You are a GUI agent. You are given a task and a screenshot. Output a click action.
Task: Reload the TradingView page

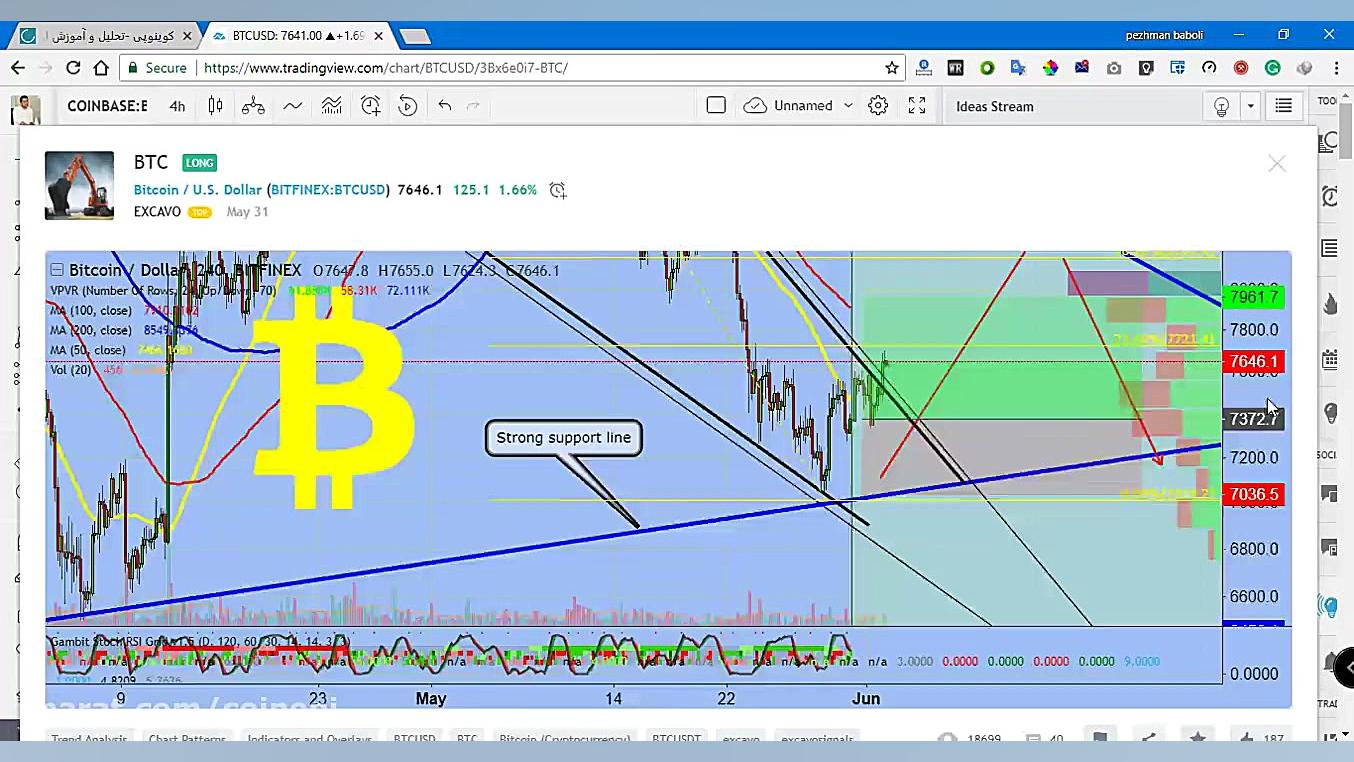[73, 68]
